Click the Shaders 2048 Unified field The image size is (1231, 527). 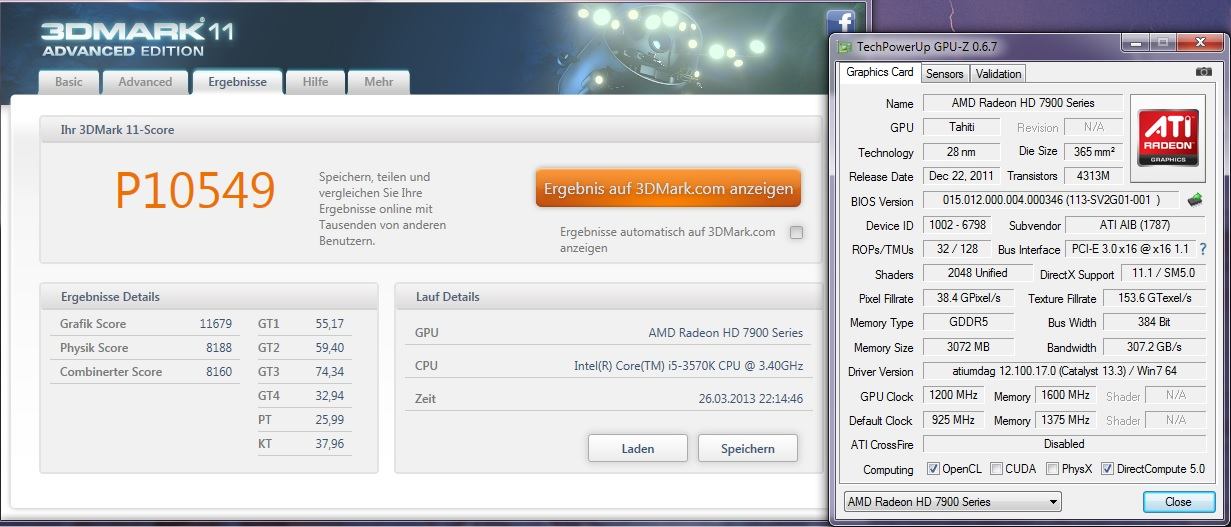978,273
